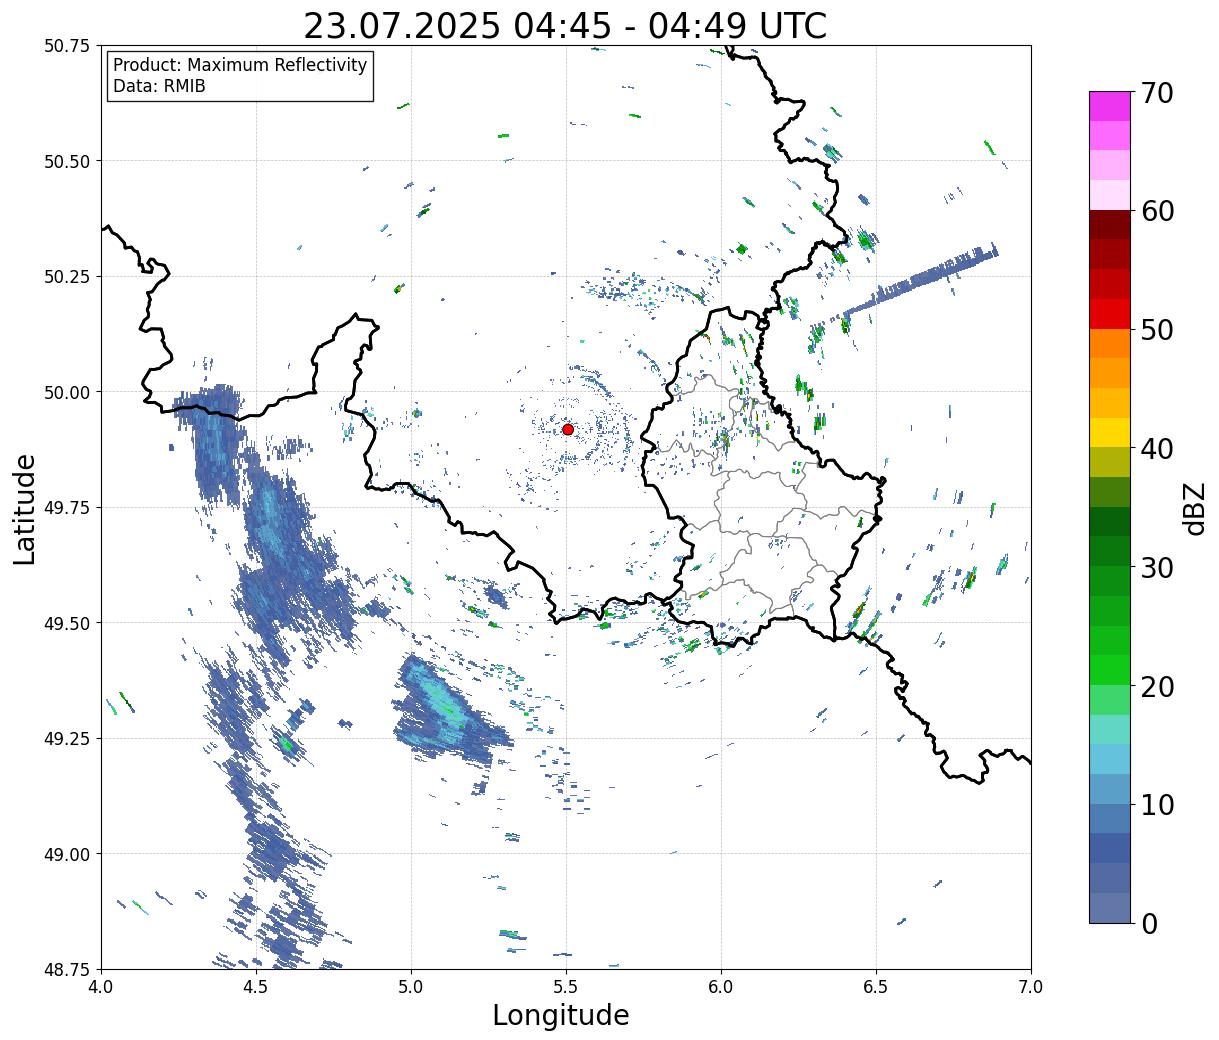1219x1040 pixels.
Task: Click the latitude tick label 49.00
Action: (x=66, y=854)
